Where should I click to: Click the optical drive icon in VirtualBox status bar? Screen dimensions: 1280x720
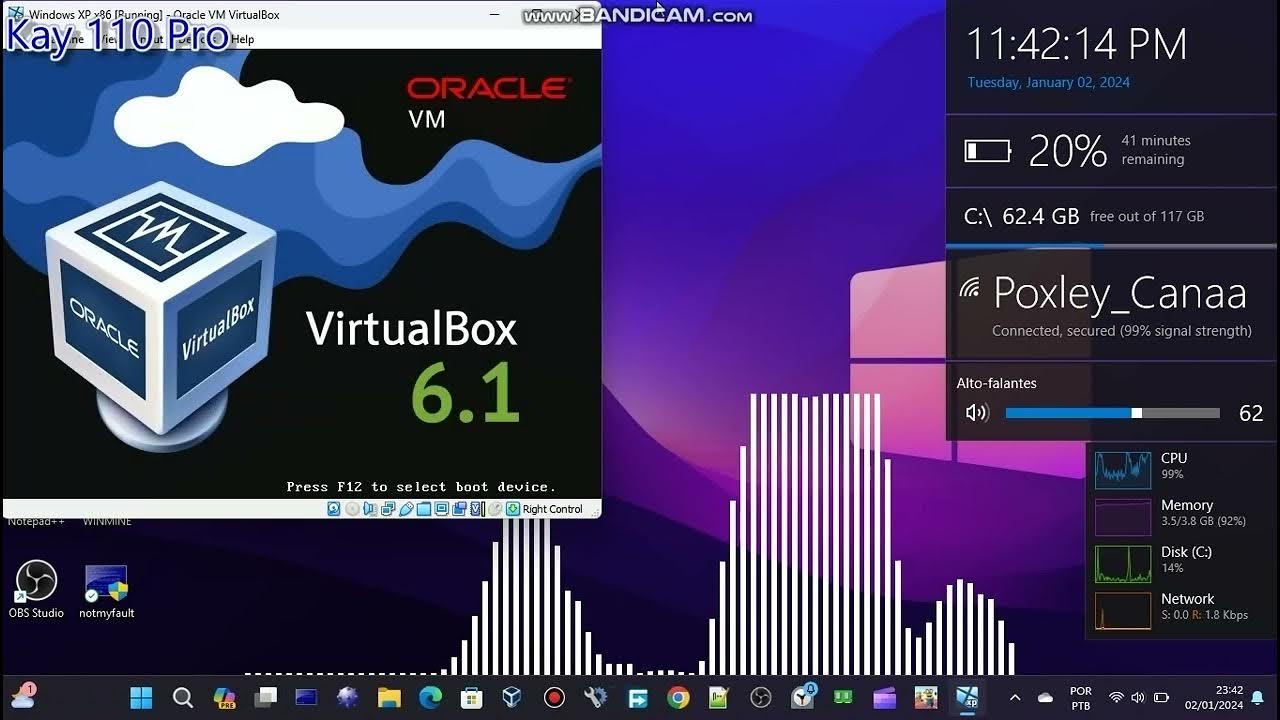click(352, 509)
